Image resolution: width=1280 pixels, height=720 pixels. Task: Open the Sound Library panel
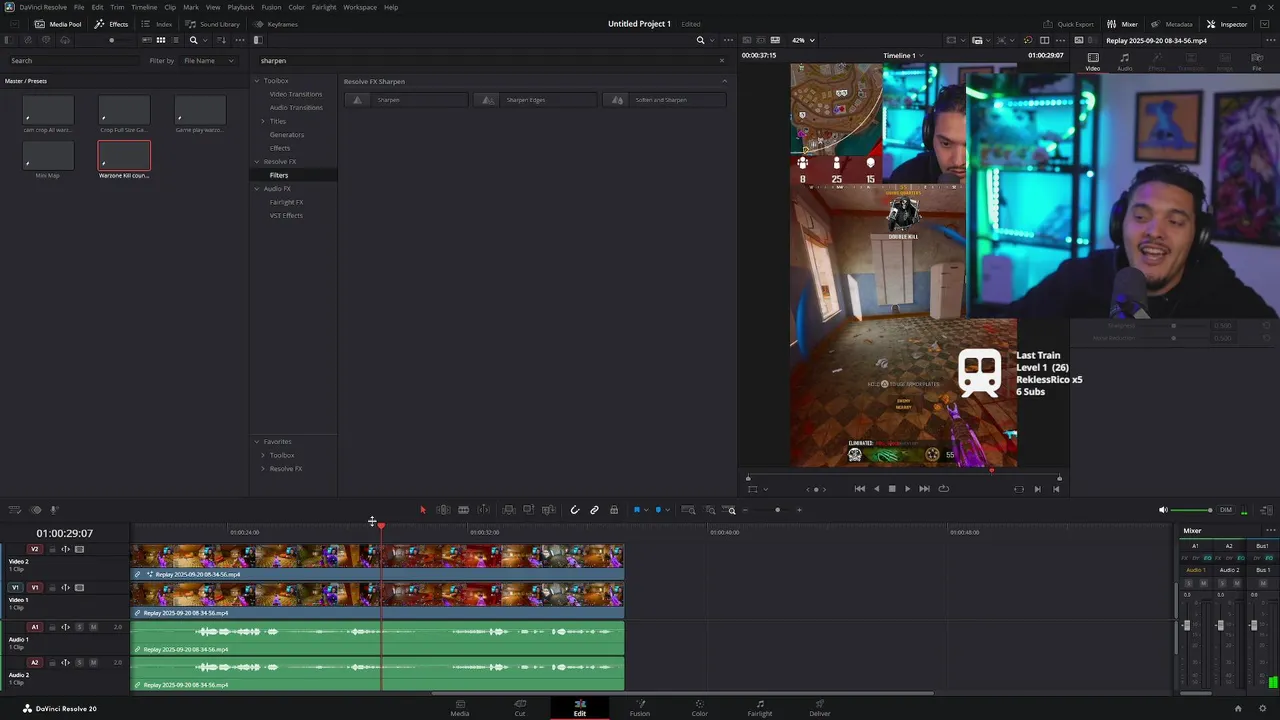coord(212,24)
